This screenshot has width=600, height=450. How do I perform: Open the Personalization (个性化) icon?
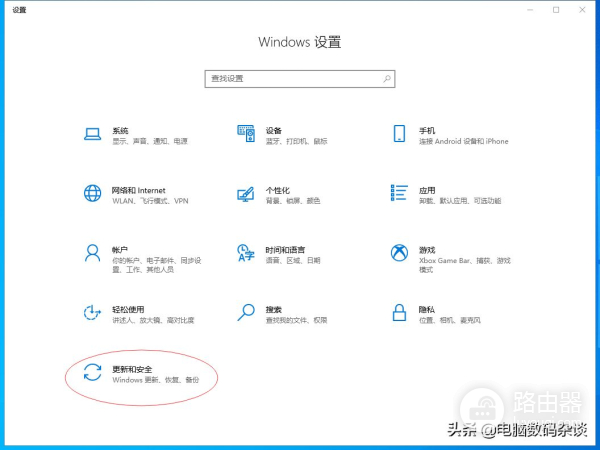[246, 194]
